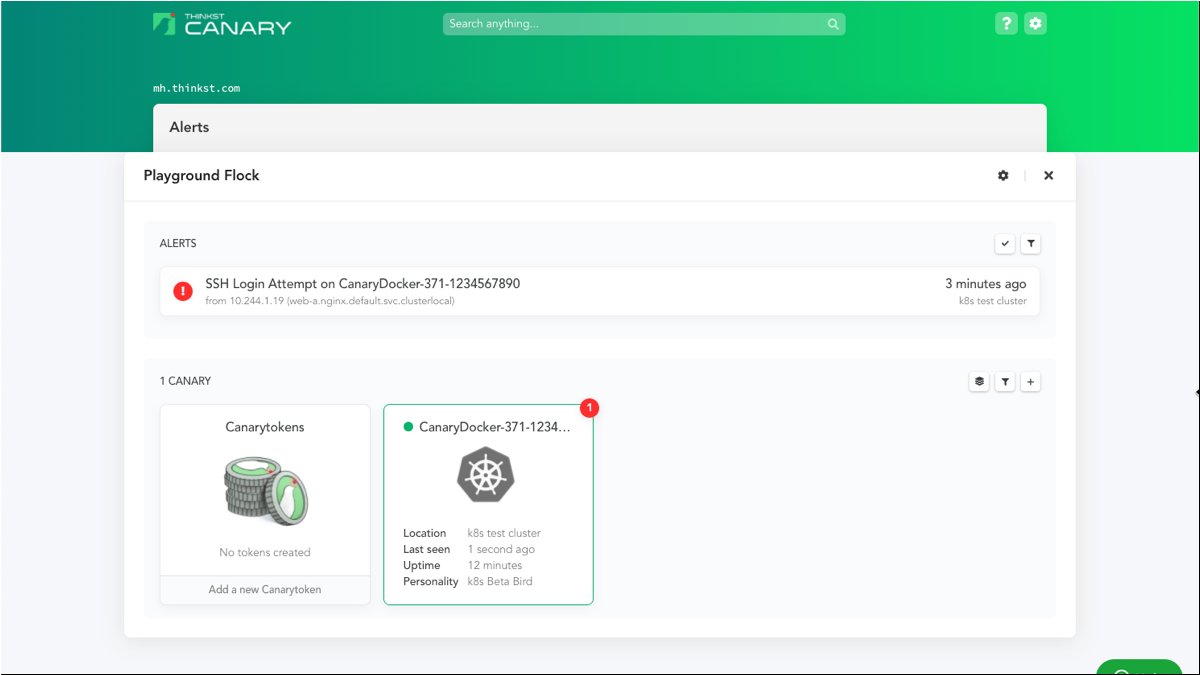Click the green online status dot
1200x675 pixels.
tap(408, 427)
